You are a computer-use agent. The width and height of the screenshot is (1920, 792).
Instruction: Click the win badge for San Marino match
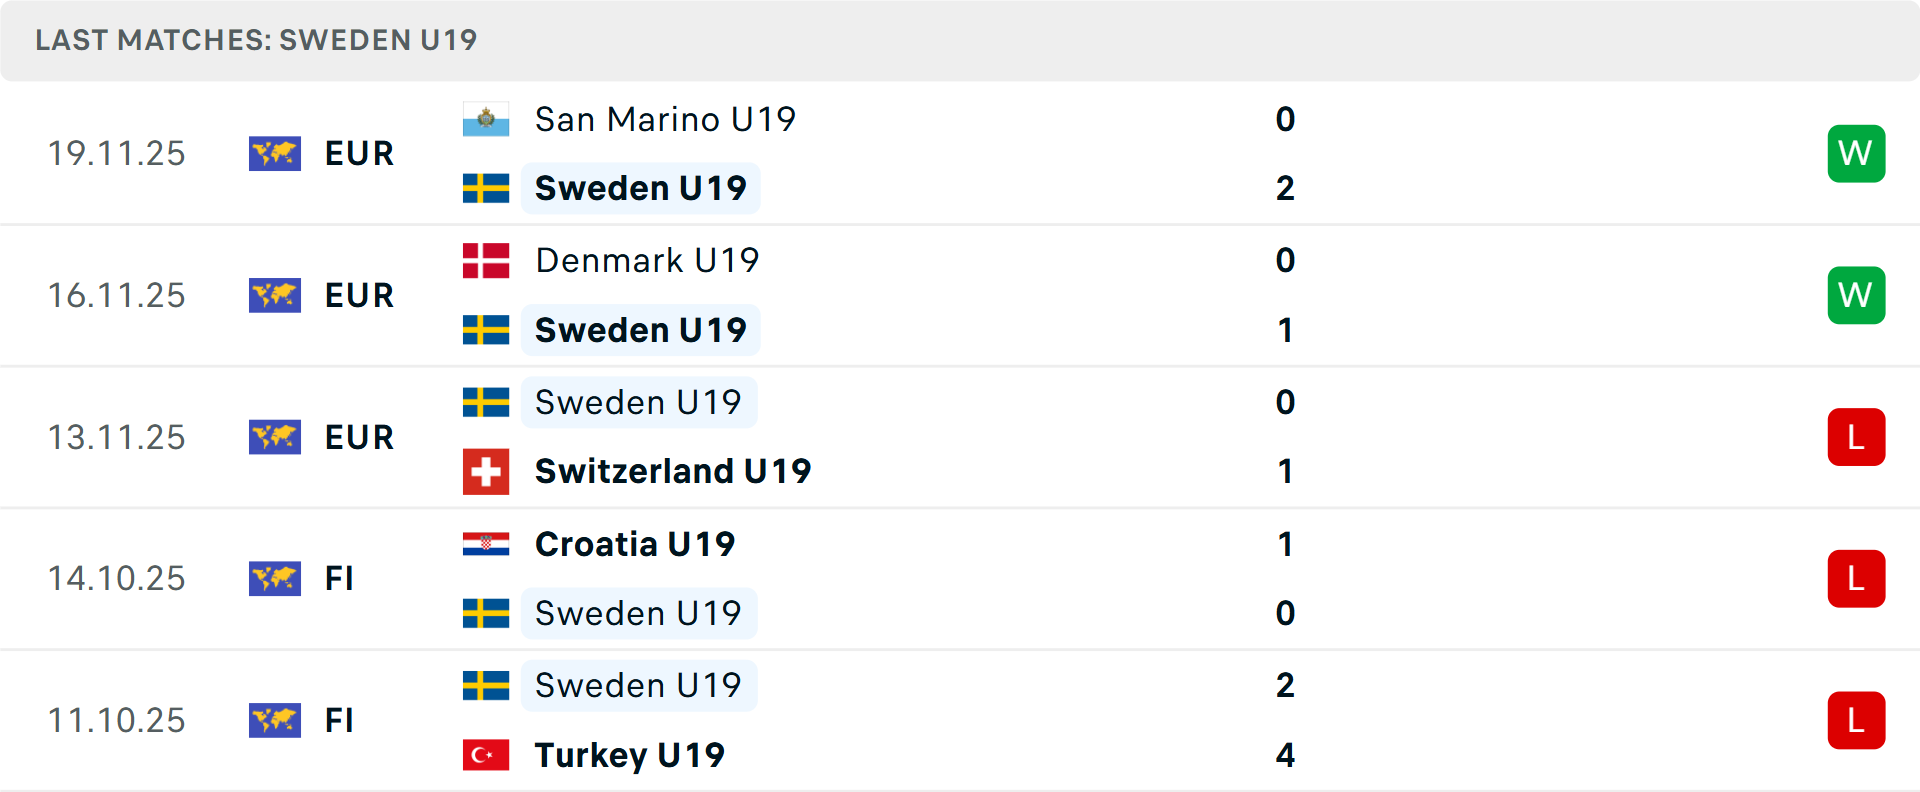pos(1856,154)
